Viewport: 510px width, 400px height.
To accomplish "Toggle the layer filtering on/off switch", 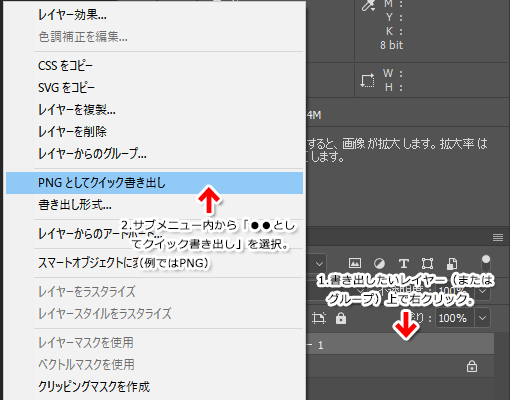I will tap(486, 263).
